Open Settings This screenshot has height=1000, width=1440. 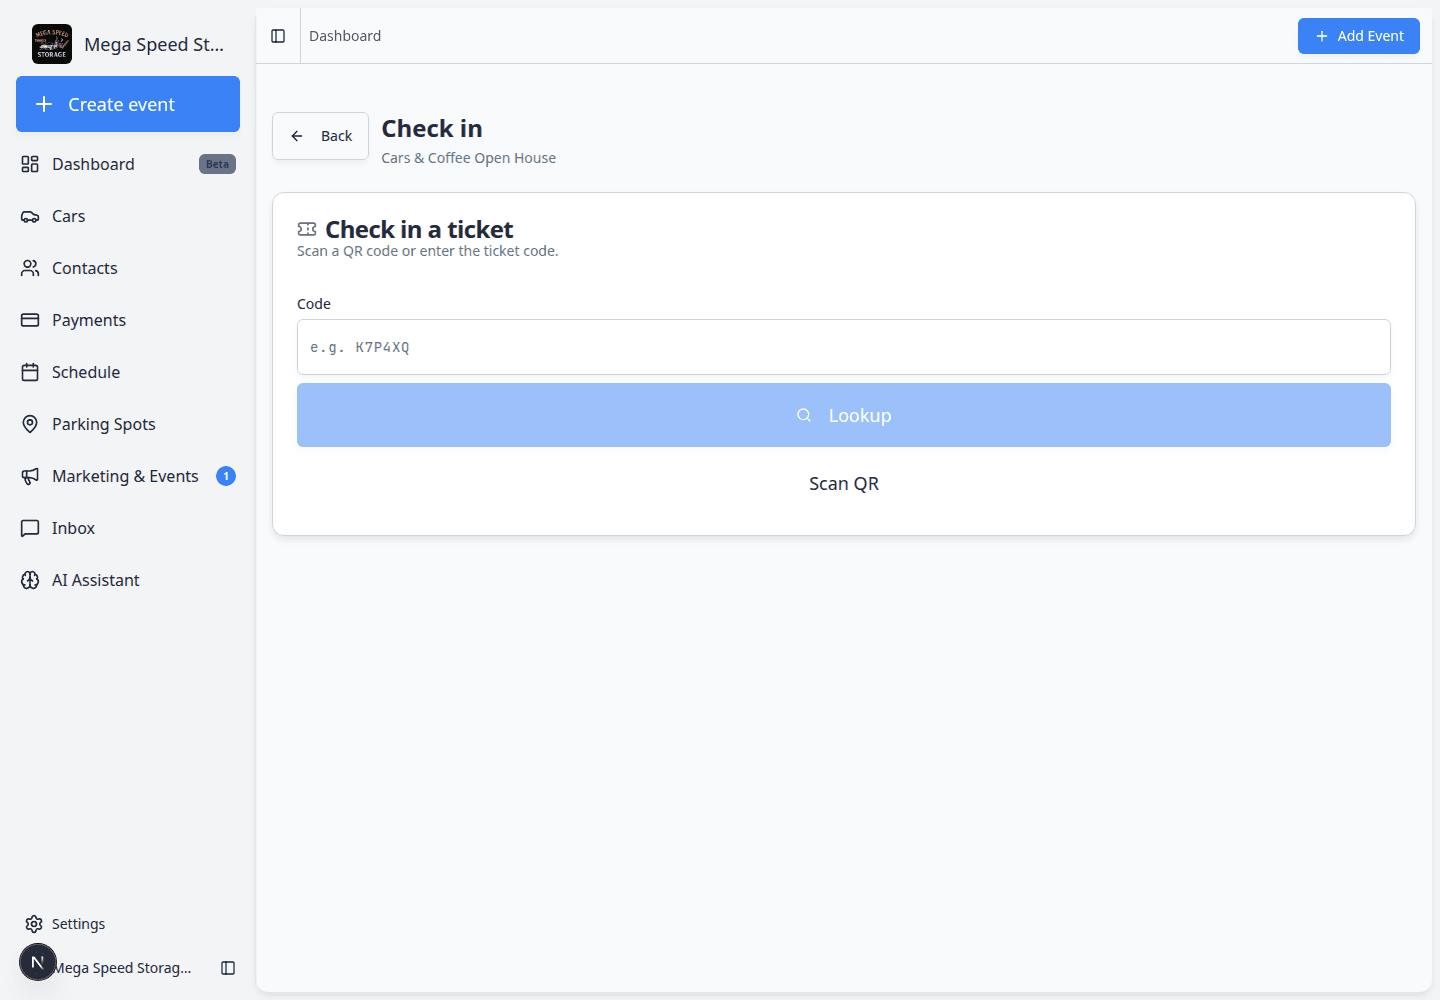(128, 924)
